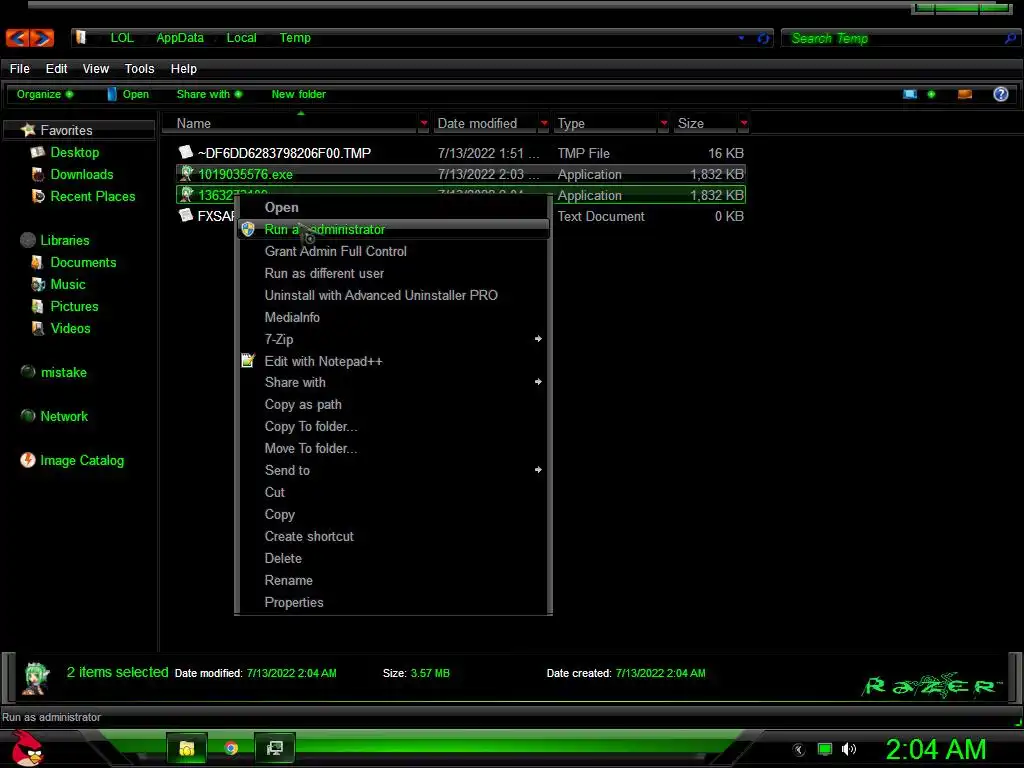Click the Downloads sidebar icon
This screenshot has height=768, width=1024.
[x=38, y=174]
